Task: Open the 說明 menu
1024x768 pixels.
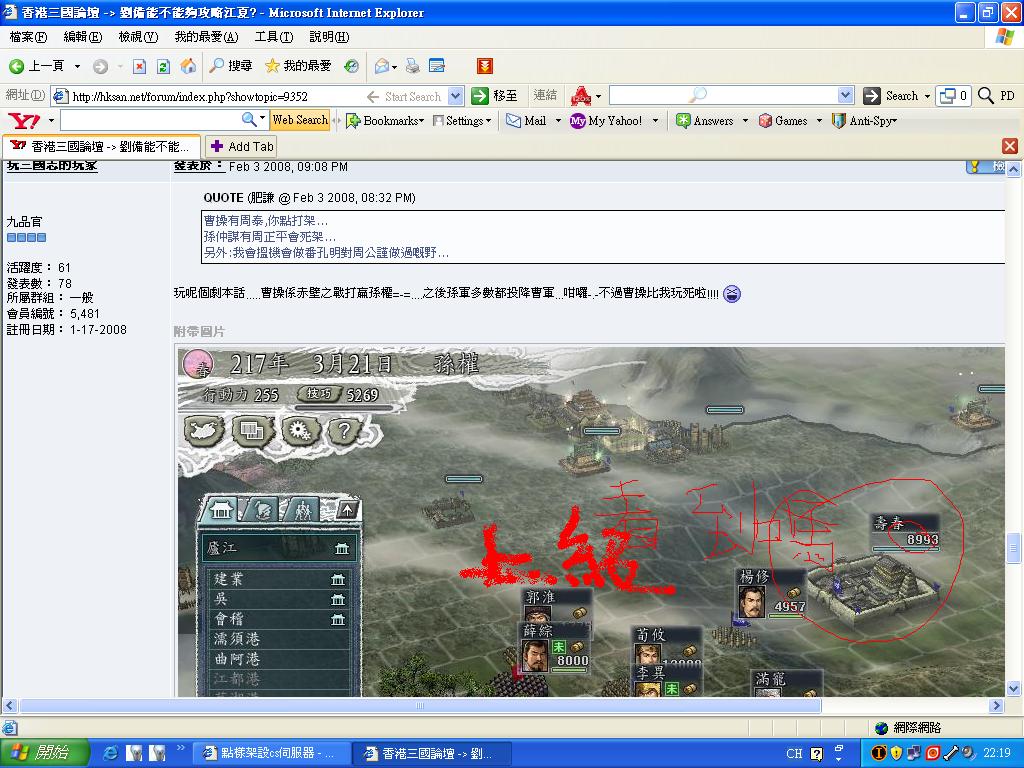Action: 329,37
